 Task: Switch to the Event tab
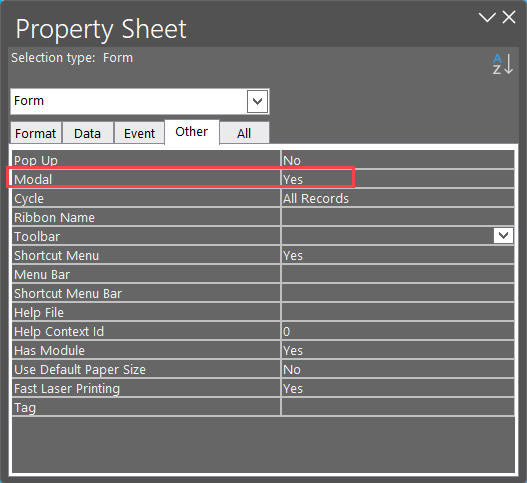(x=139, y=133)
